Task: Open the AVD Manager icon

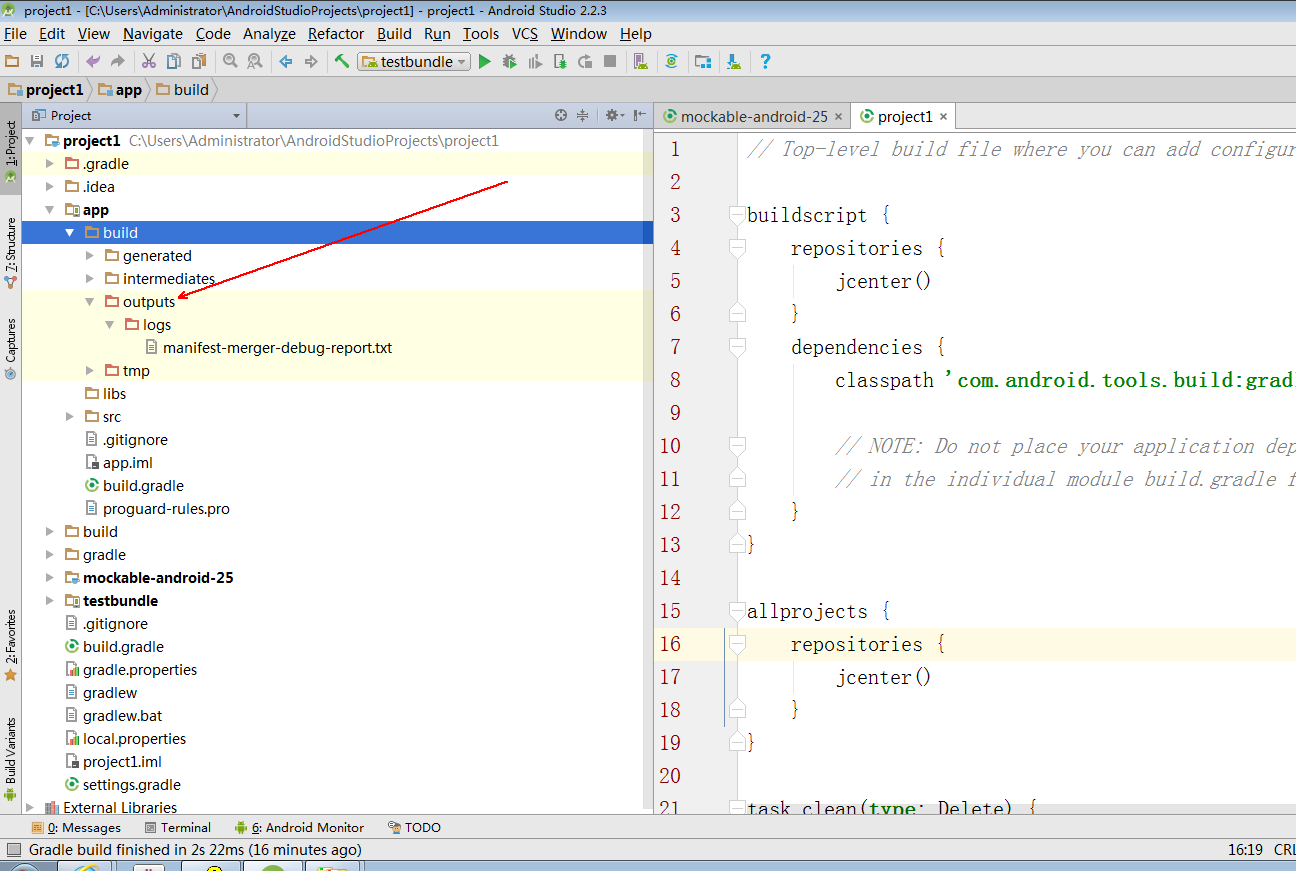Action: point(641,61)
